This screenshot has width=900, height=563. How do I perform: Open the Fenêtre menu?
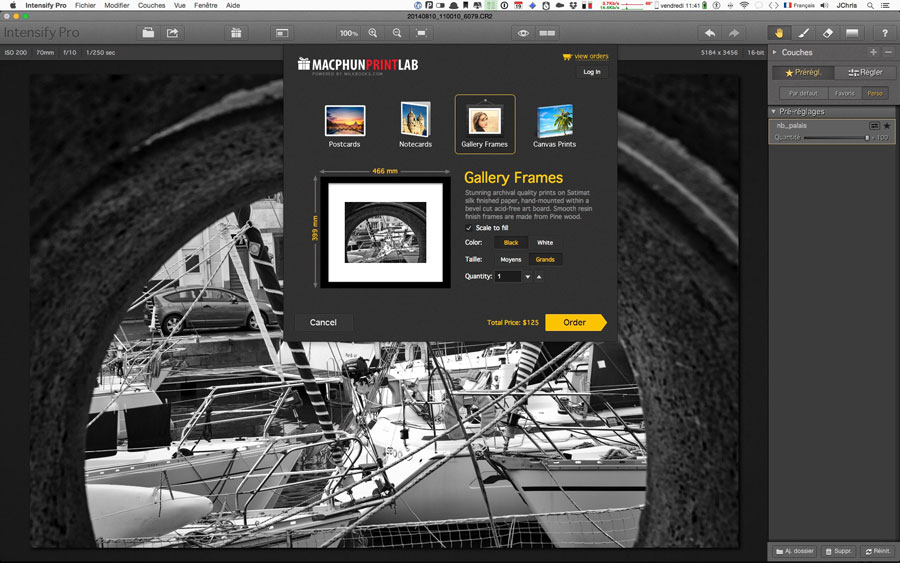coord(205,5)
